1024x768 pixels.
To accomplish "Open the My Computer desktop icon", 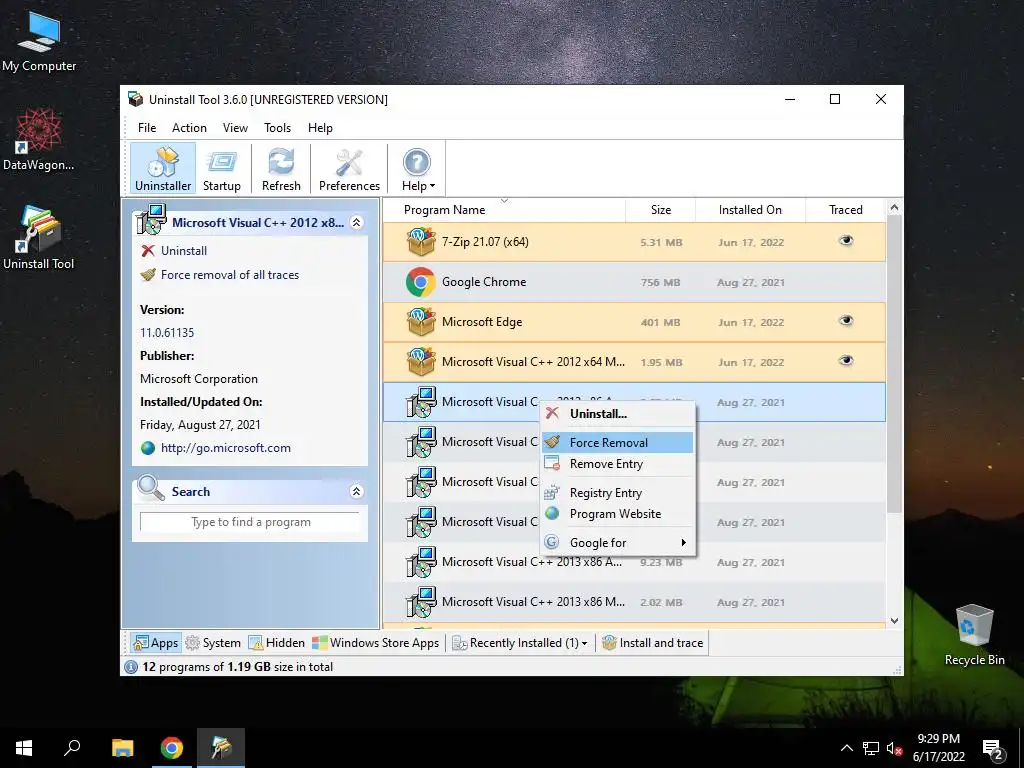I will (39, 41).
